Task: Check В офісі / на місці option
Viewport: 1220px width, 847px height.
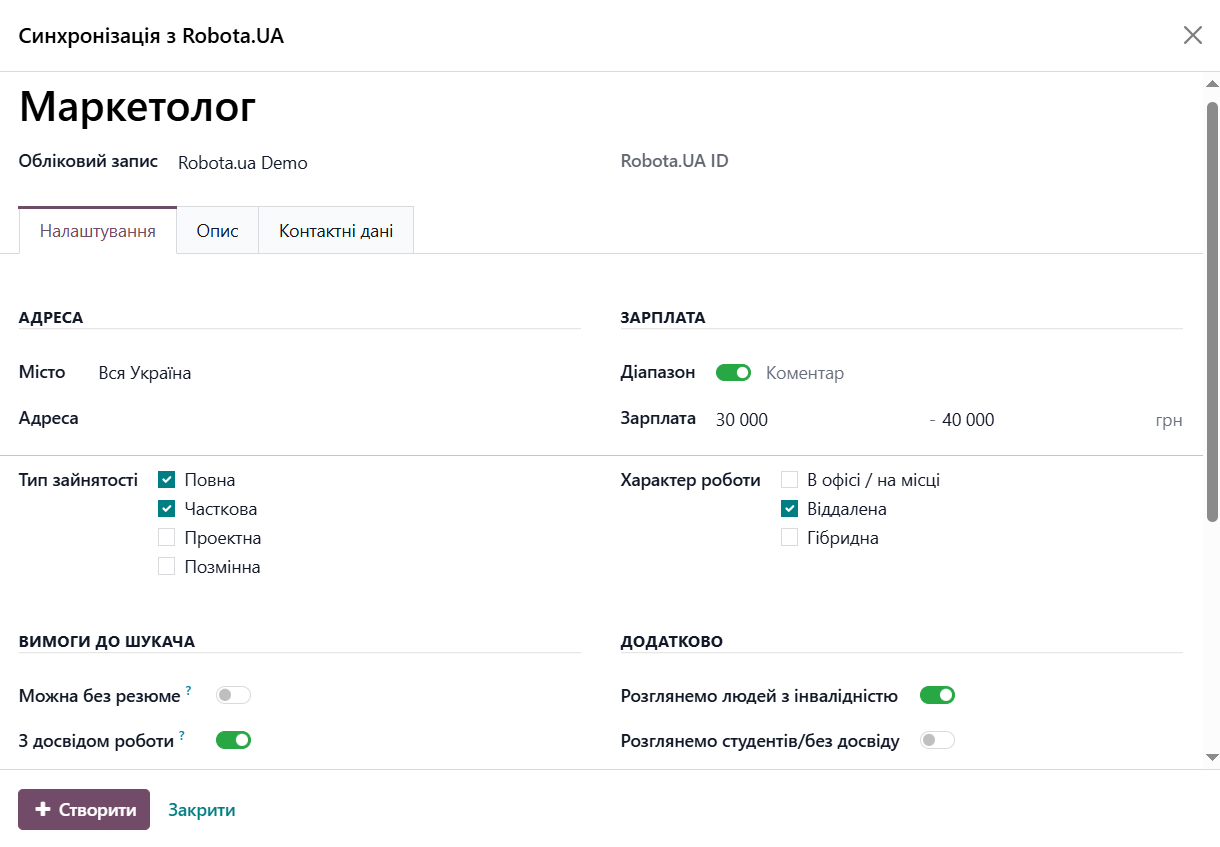Action: 790,480
